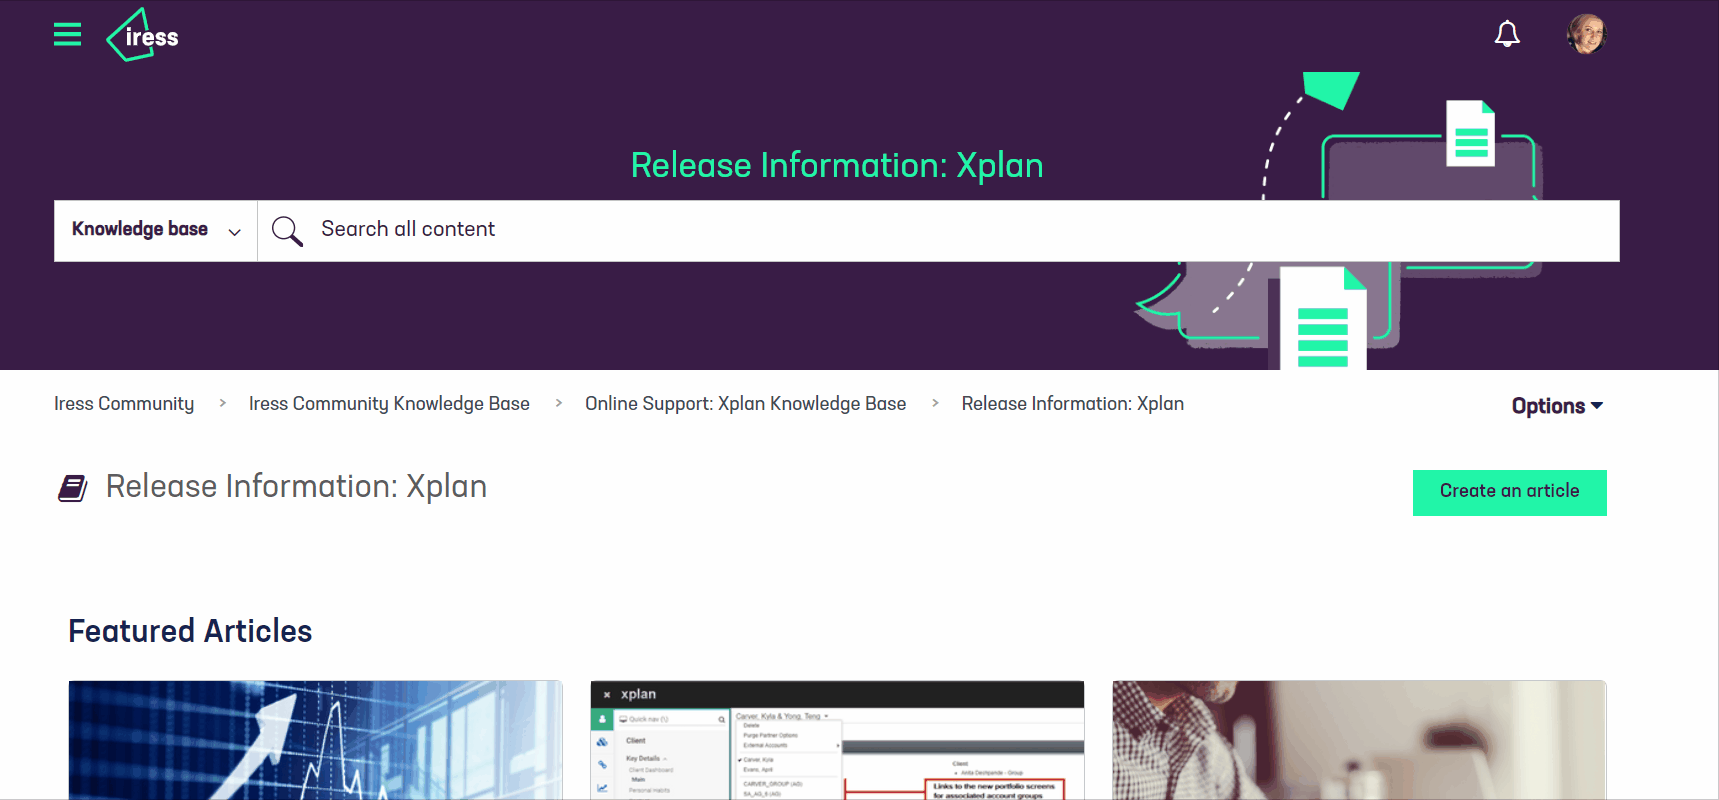Screen dimensions: 1719x800
Task: Select Release Information: Xplan breadcrumb
Action: click(x=1072, y=404)
